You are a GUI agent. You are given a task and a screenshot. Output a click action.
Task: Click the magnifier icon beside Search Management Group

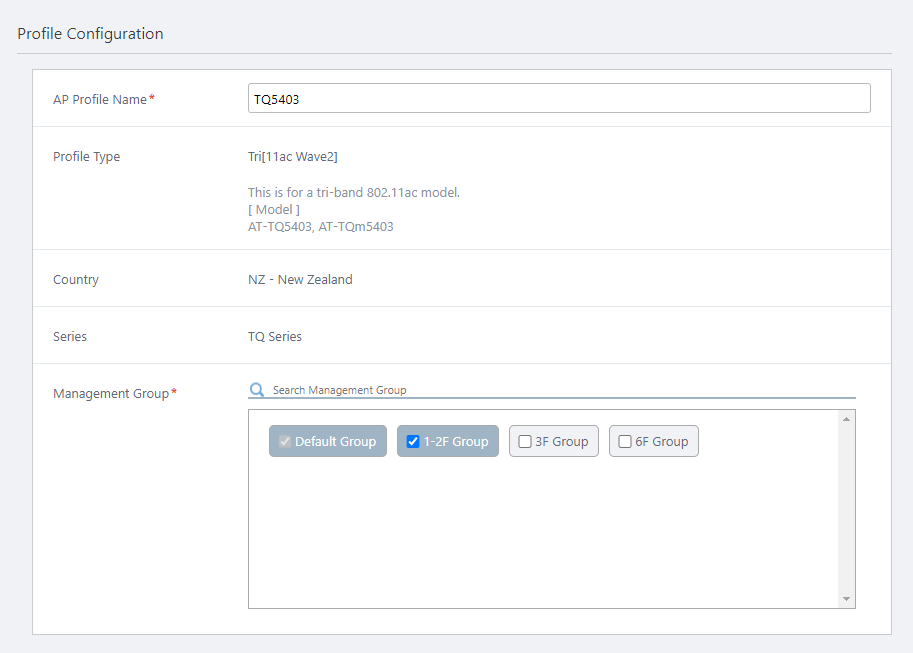coord(257,390)
